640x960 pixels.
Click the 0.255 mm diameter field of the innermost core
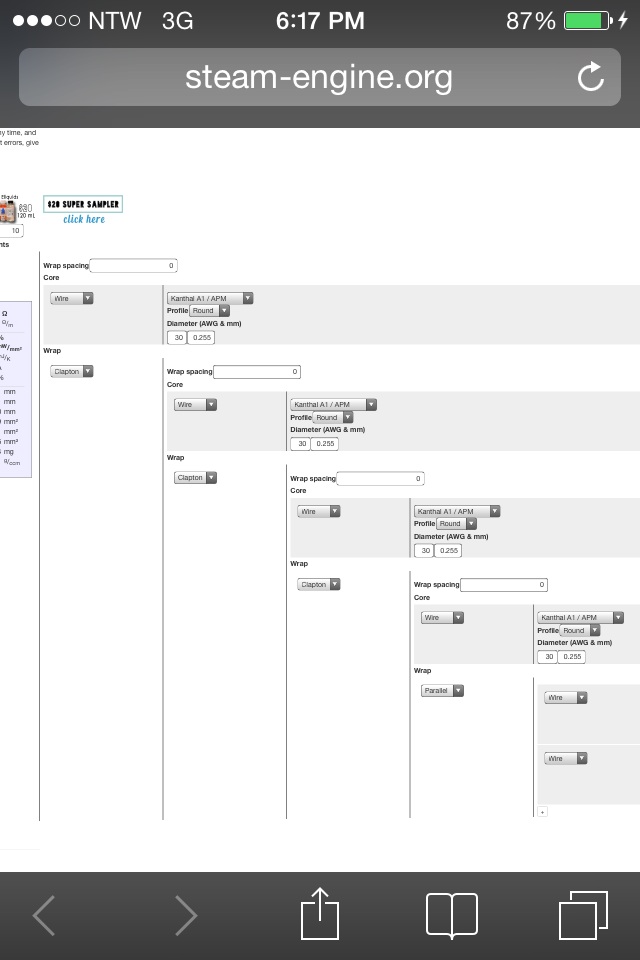pyautogui.click(x=572, y=657)
